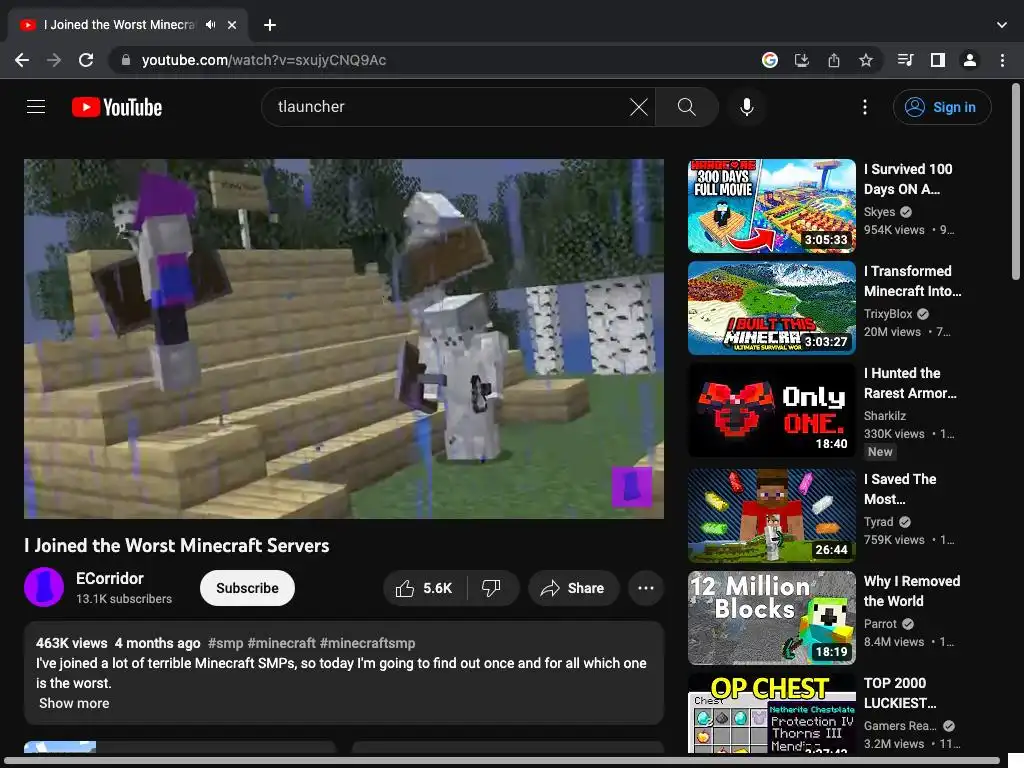
Task: Click the #minecraftsmp hashtag
Action: 368,643
